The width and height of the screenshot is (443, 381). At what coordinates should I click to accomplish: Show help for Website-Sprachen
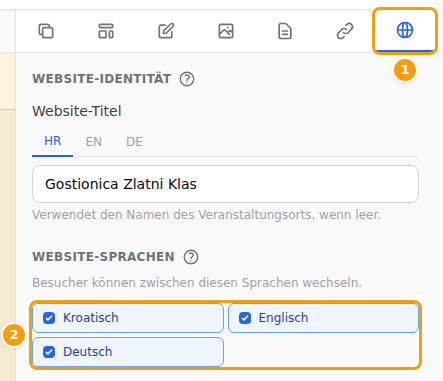pos(191,257)
